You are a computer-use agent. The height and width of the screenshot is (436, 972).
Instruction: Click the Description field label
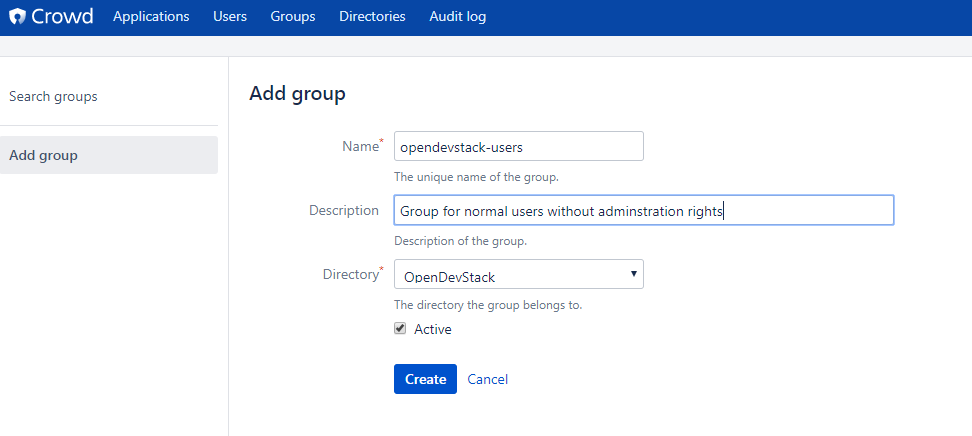tap(344, 210)
